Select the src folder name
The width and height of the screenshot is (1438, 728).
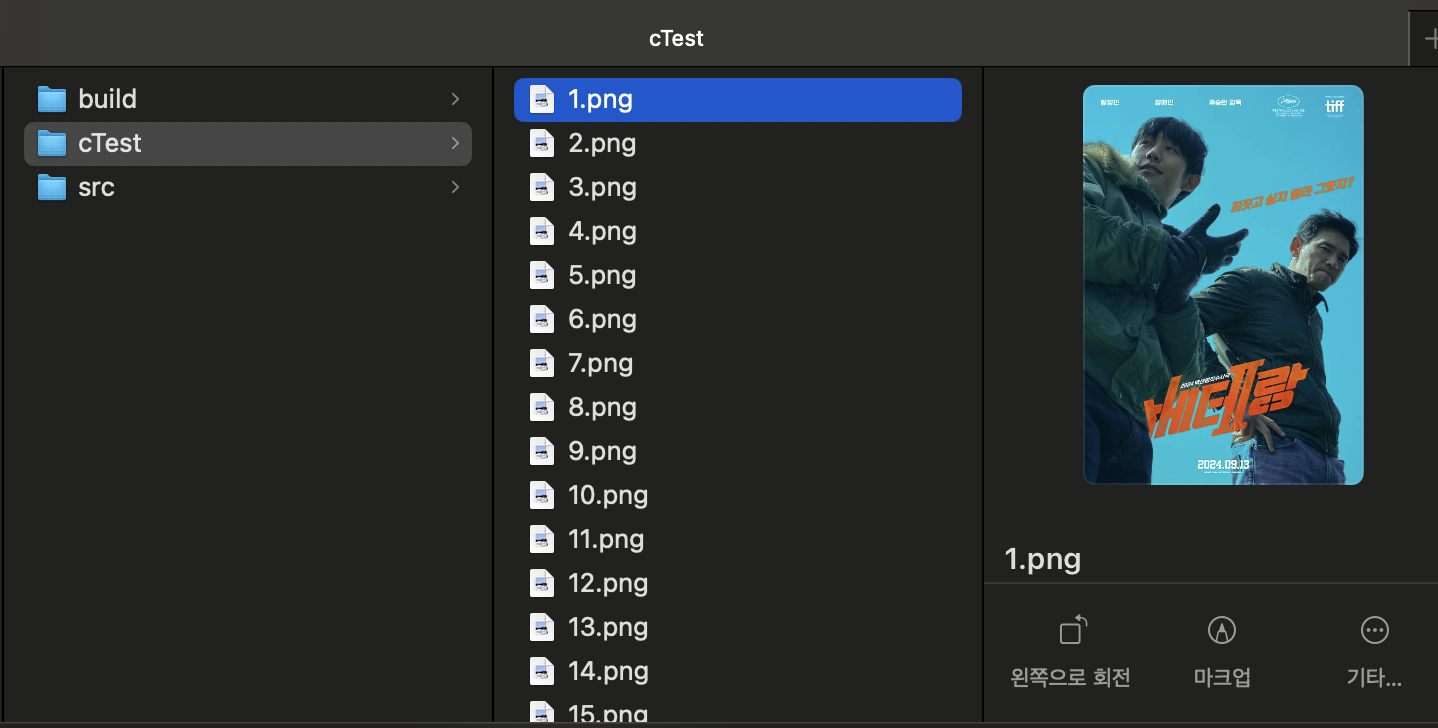point(96,187)
